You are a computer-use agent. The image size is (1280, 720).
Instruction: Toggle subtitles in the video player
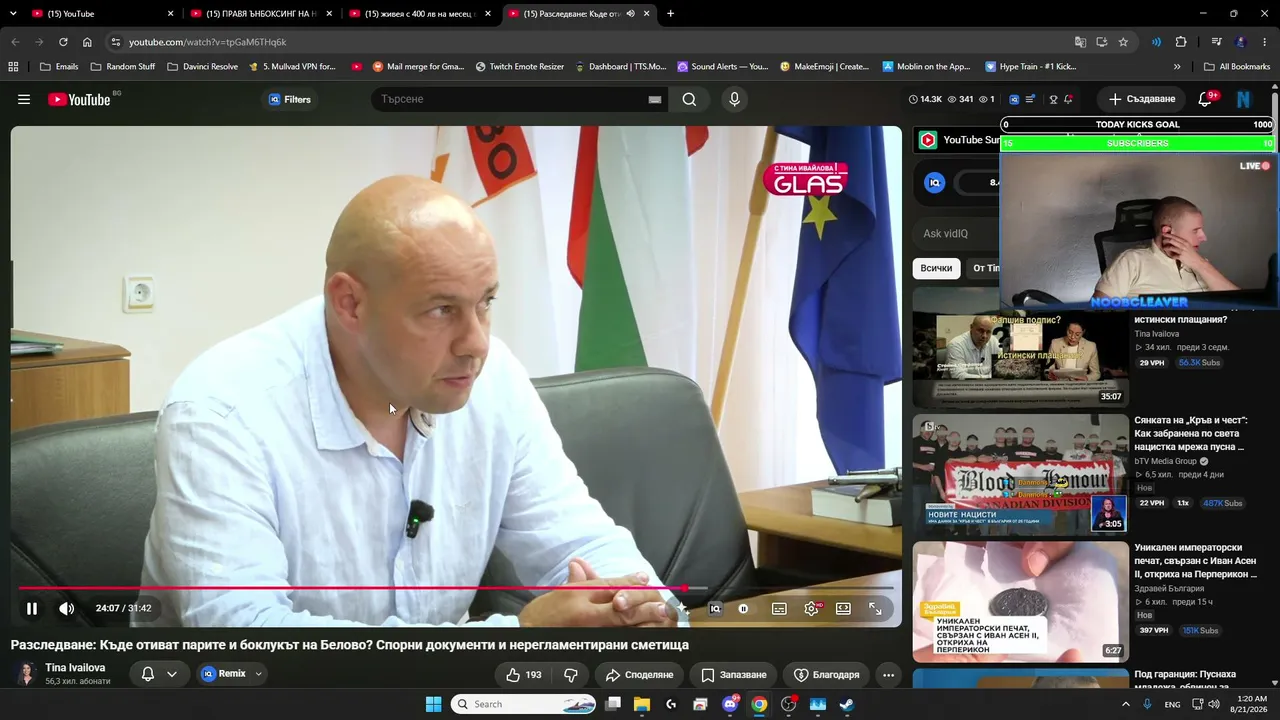(779, 608)
